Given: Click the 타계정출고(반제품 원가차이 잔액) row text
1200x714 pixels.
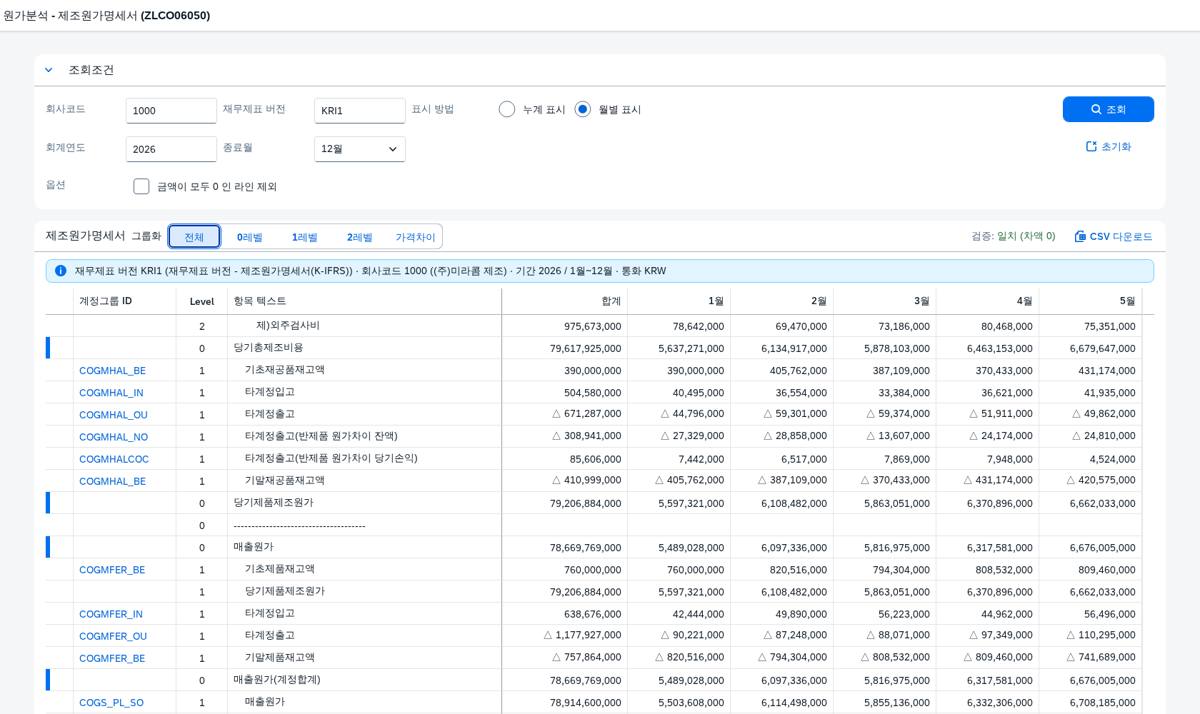Looking at the screenshot, I should pyautogui.click(x=321, y=437).
